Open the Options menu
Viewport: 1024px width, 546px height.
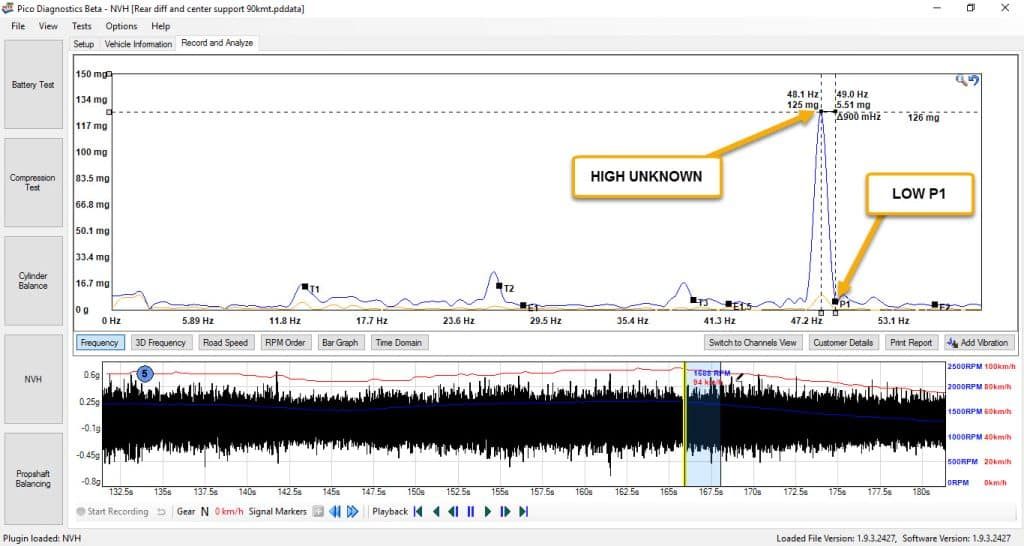pos(121,26)
